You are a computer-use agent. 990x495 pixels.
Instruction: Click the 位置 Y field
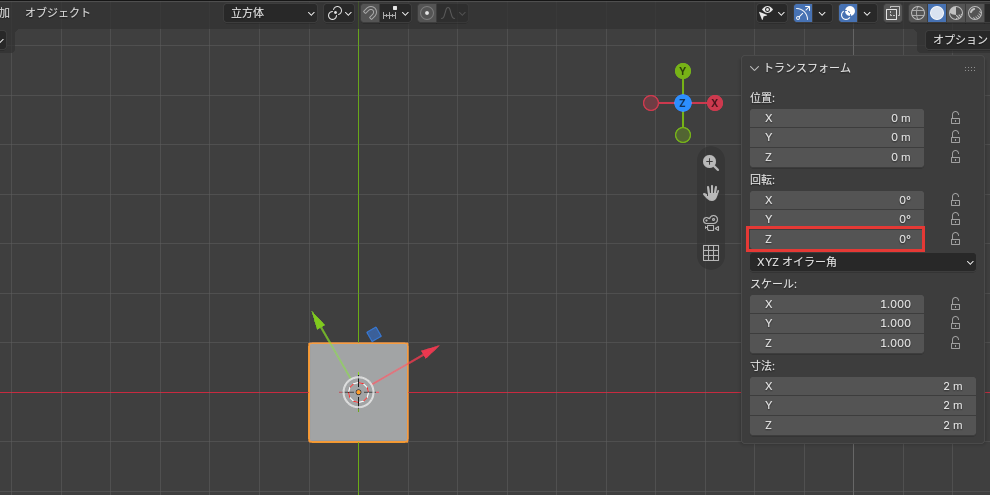(837, 137)
